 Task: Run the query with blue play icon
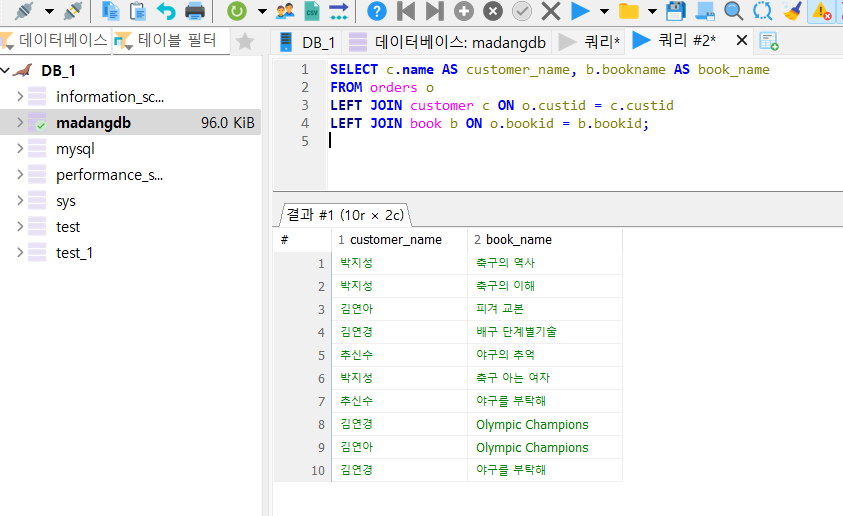click(580, 11)
